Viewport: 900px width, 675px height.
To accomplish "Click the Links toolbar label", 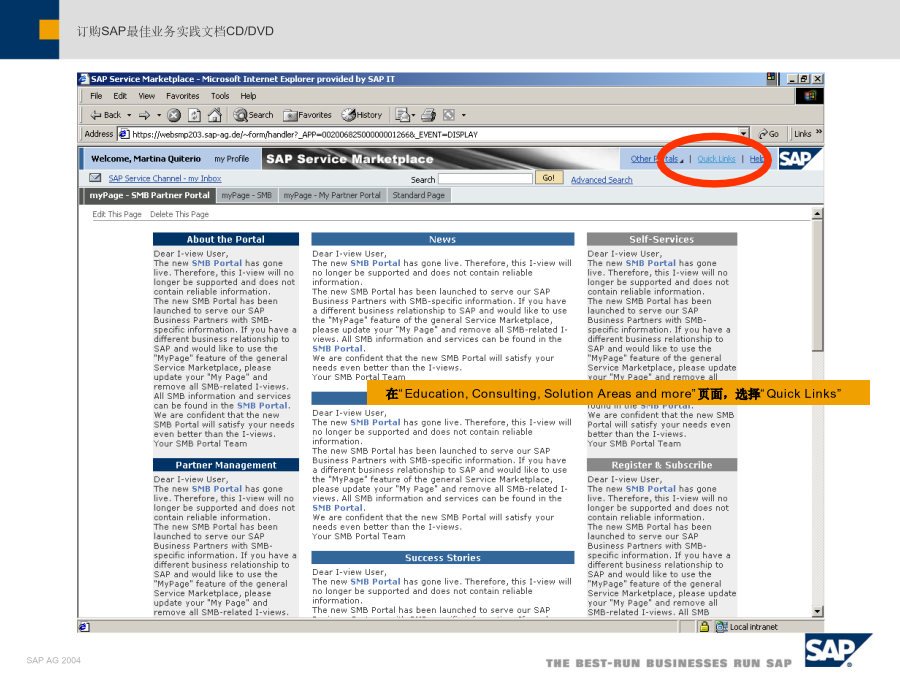I will tap(802, 134).
